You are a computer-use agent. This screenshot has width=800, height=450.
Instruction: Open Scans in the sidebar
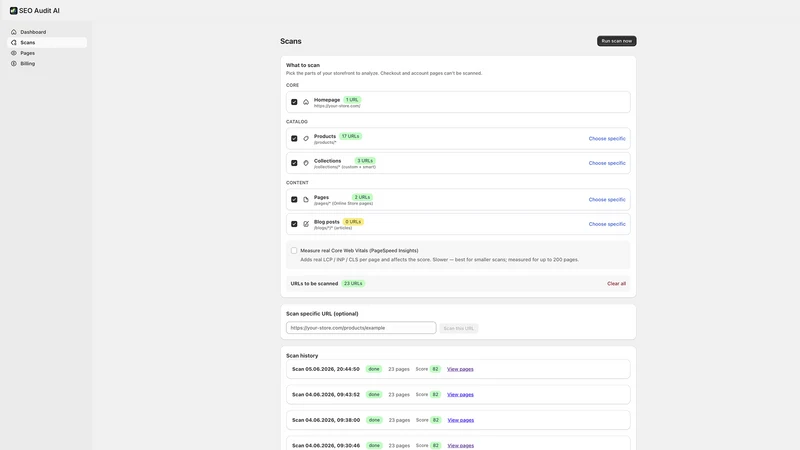[47, 42]
